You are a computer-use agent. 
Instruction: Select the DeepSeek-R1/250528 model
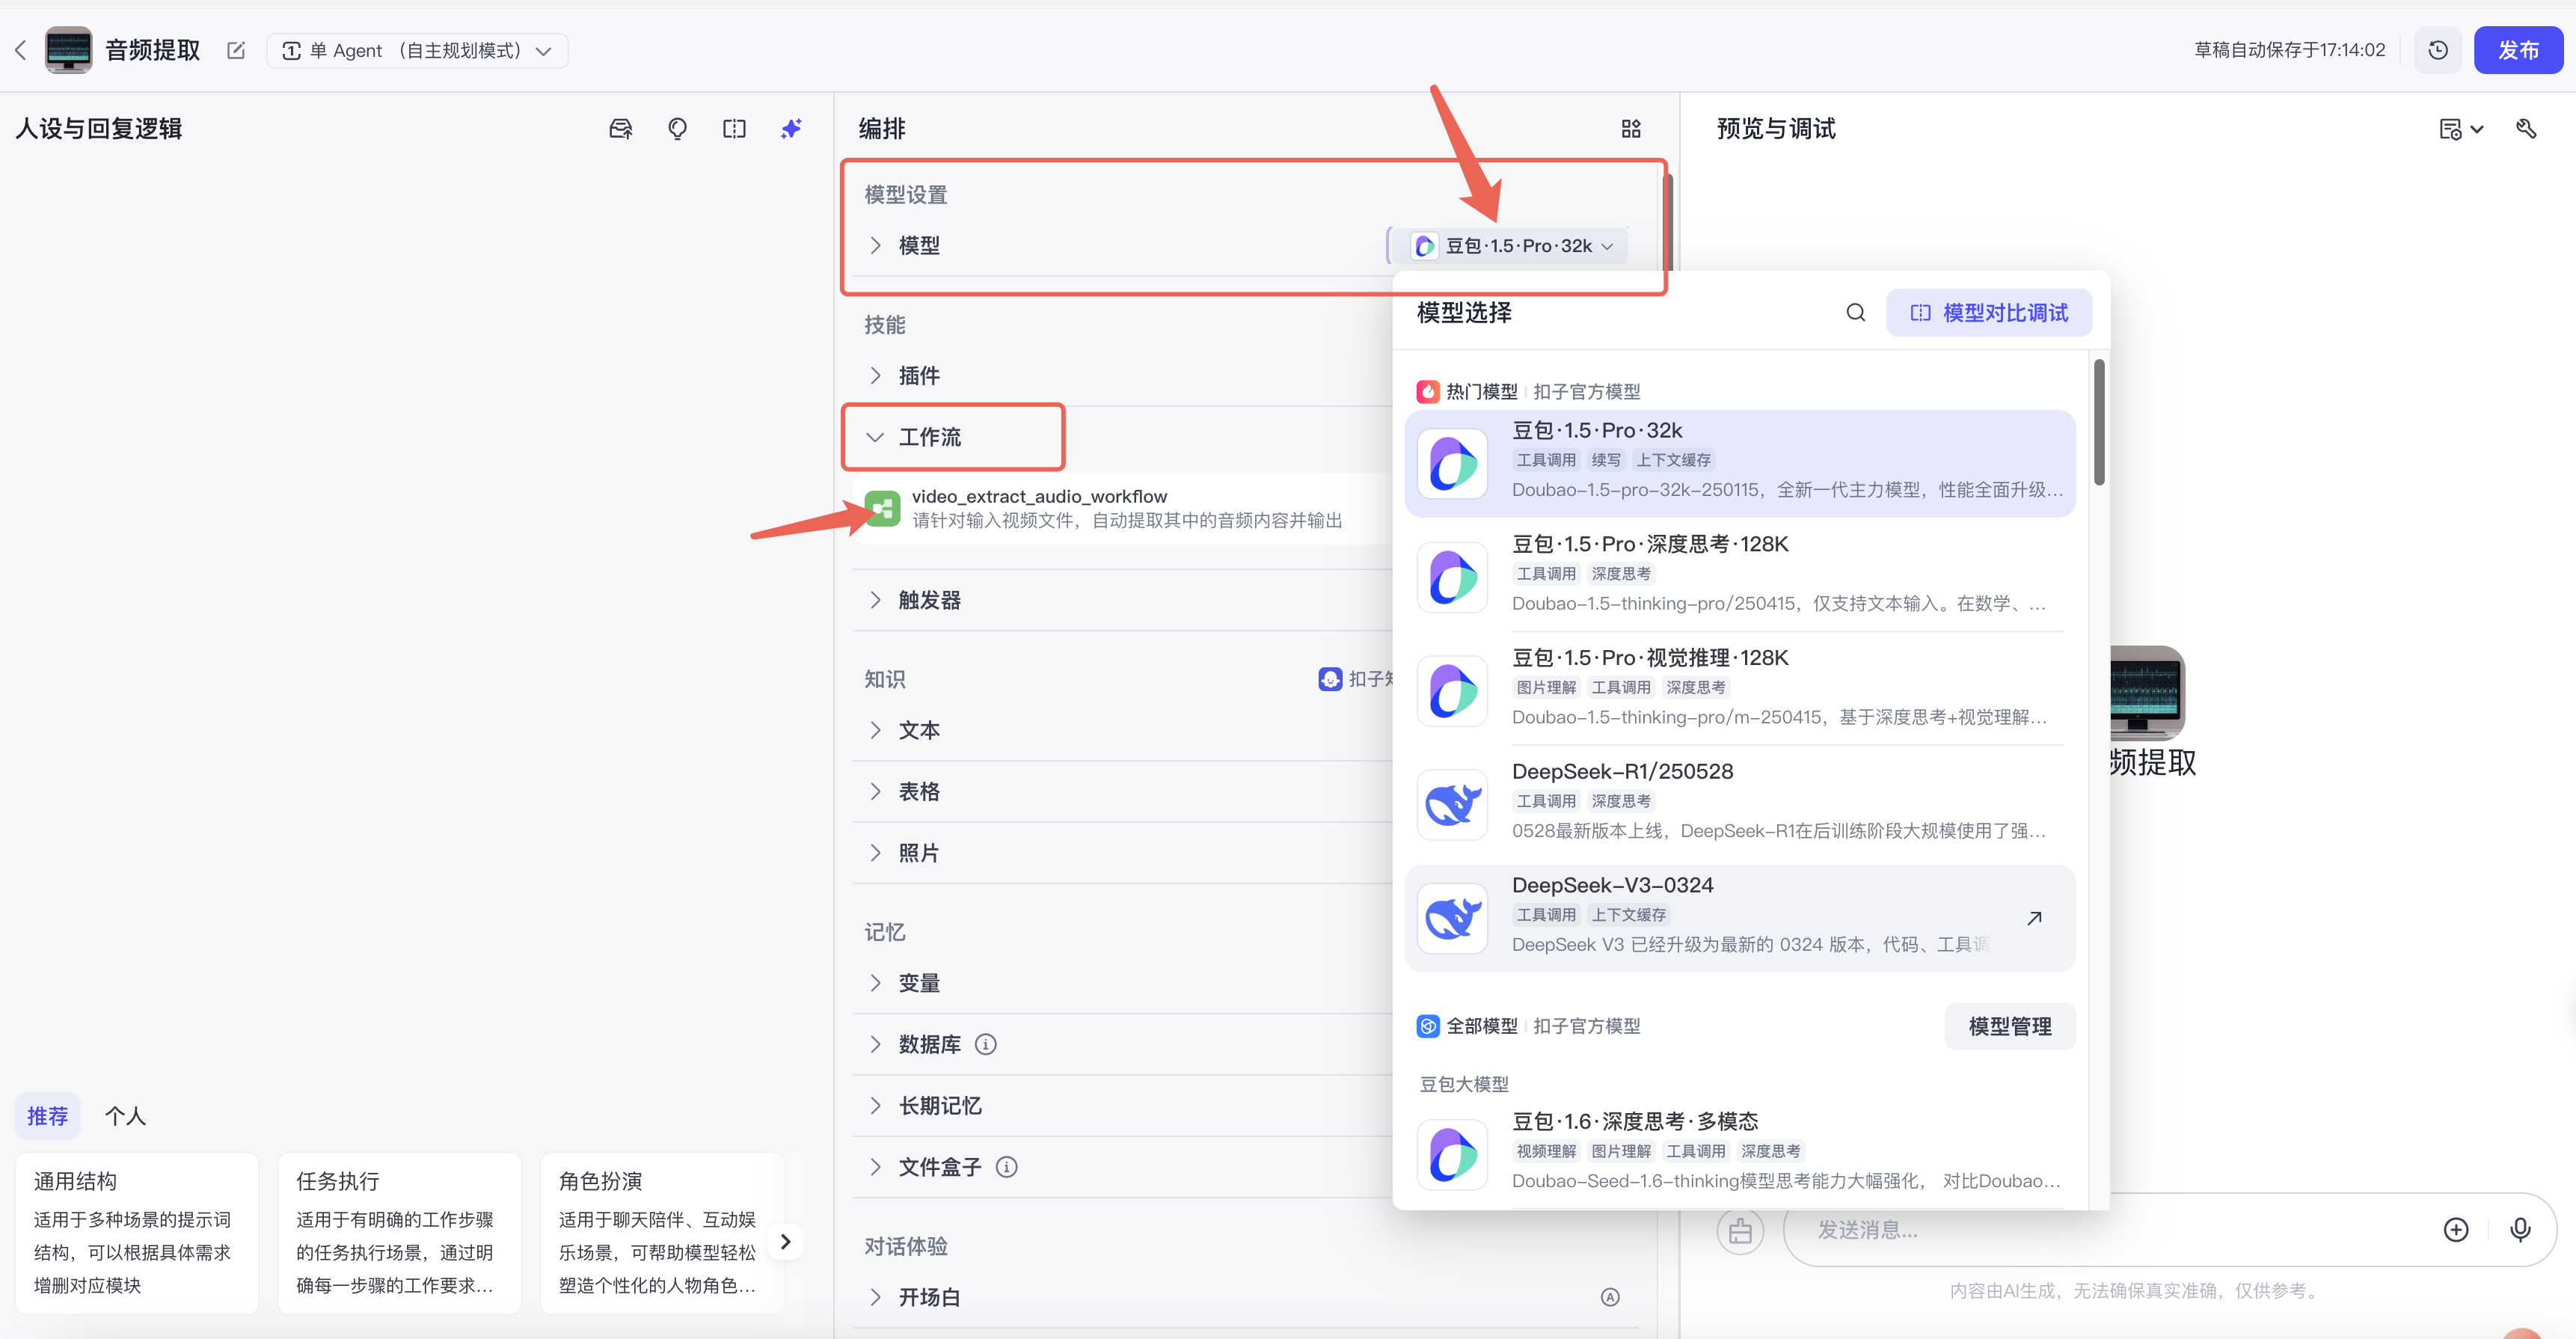coord(1740,804)
